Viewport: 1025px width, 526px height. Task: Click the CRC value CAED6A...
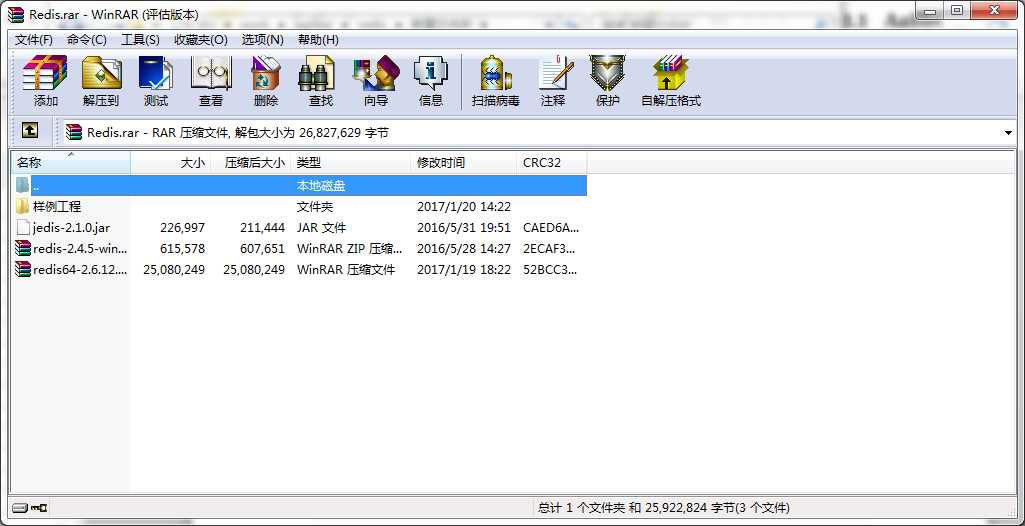click(551, 227)
